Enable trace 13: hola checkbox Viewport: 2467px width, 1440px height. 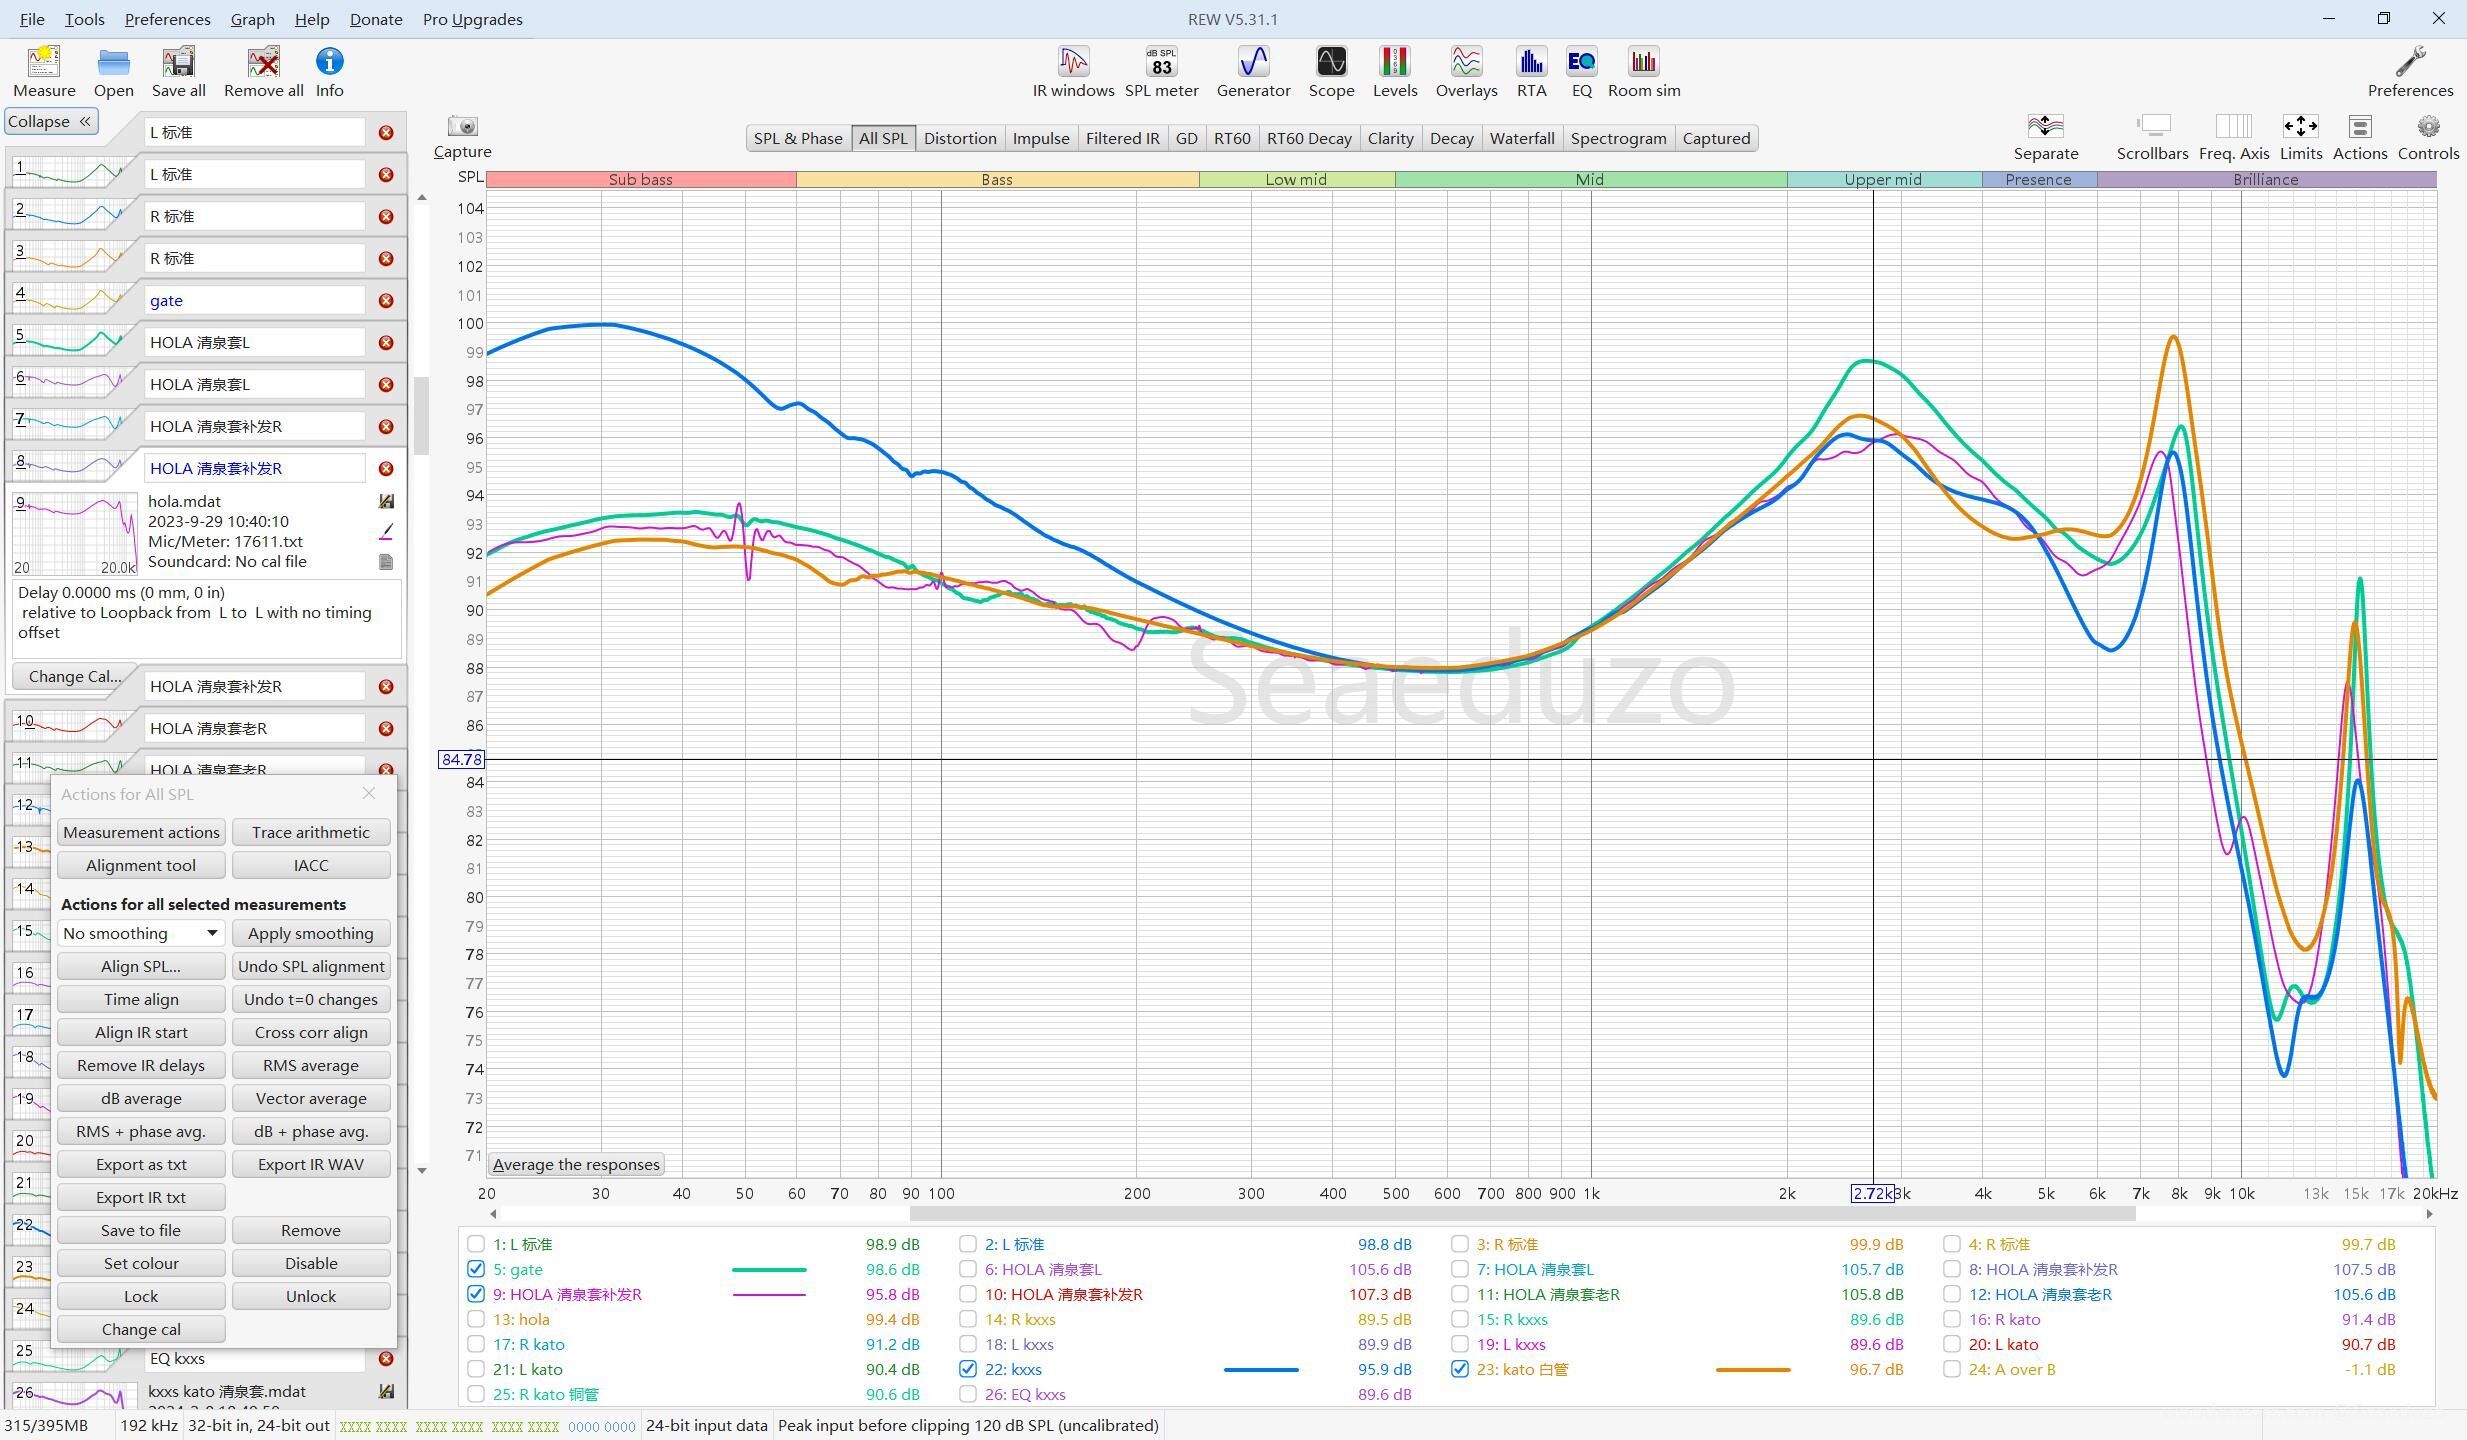click(x=476, y=1319)
